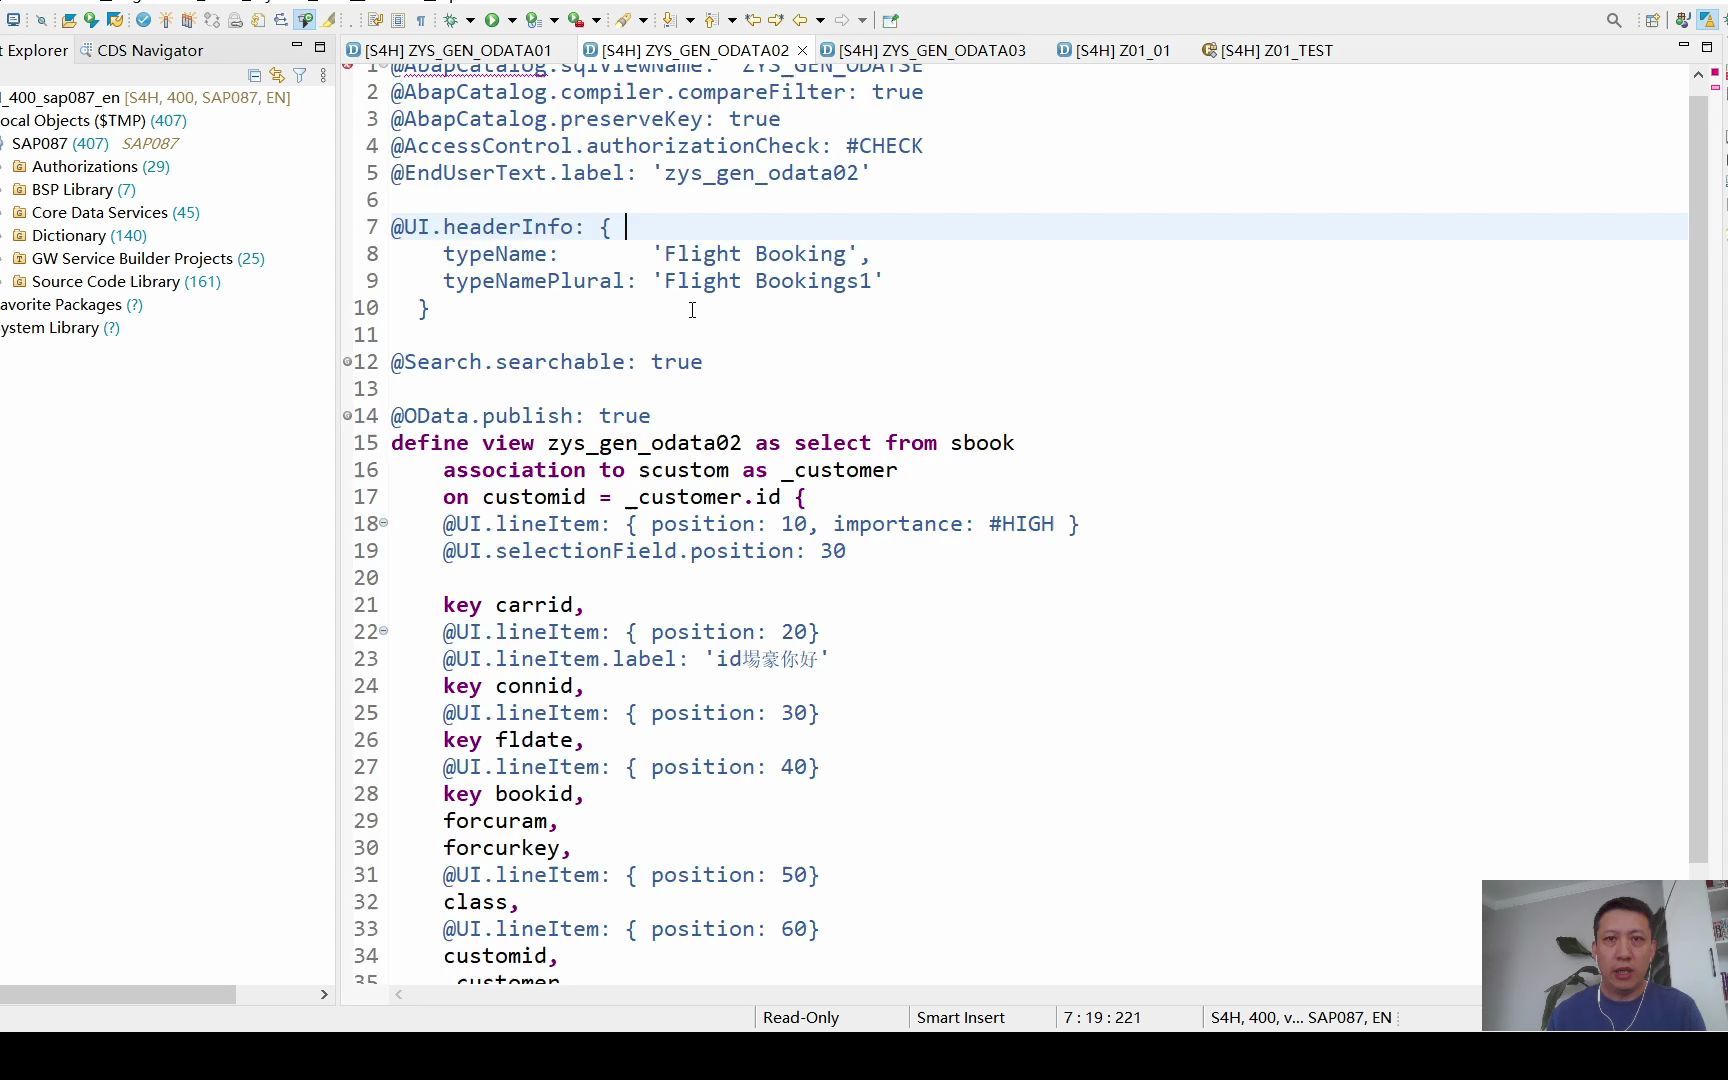Expand the Dictionary node in Project Explorer
The width and height of the screenshot is (1728, 1080).
coord(4,235)
